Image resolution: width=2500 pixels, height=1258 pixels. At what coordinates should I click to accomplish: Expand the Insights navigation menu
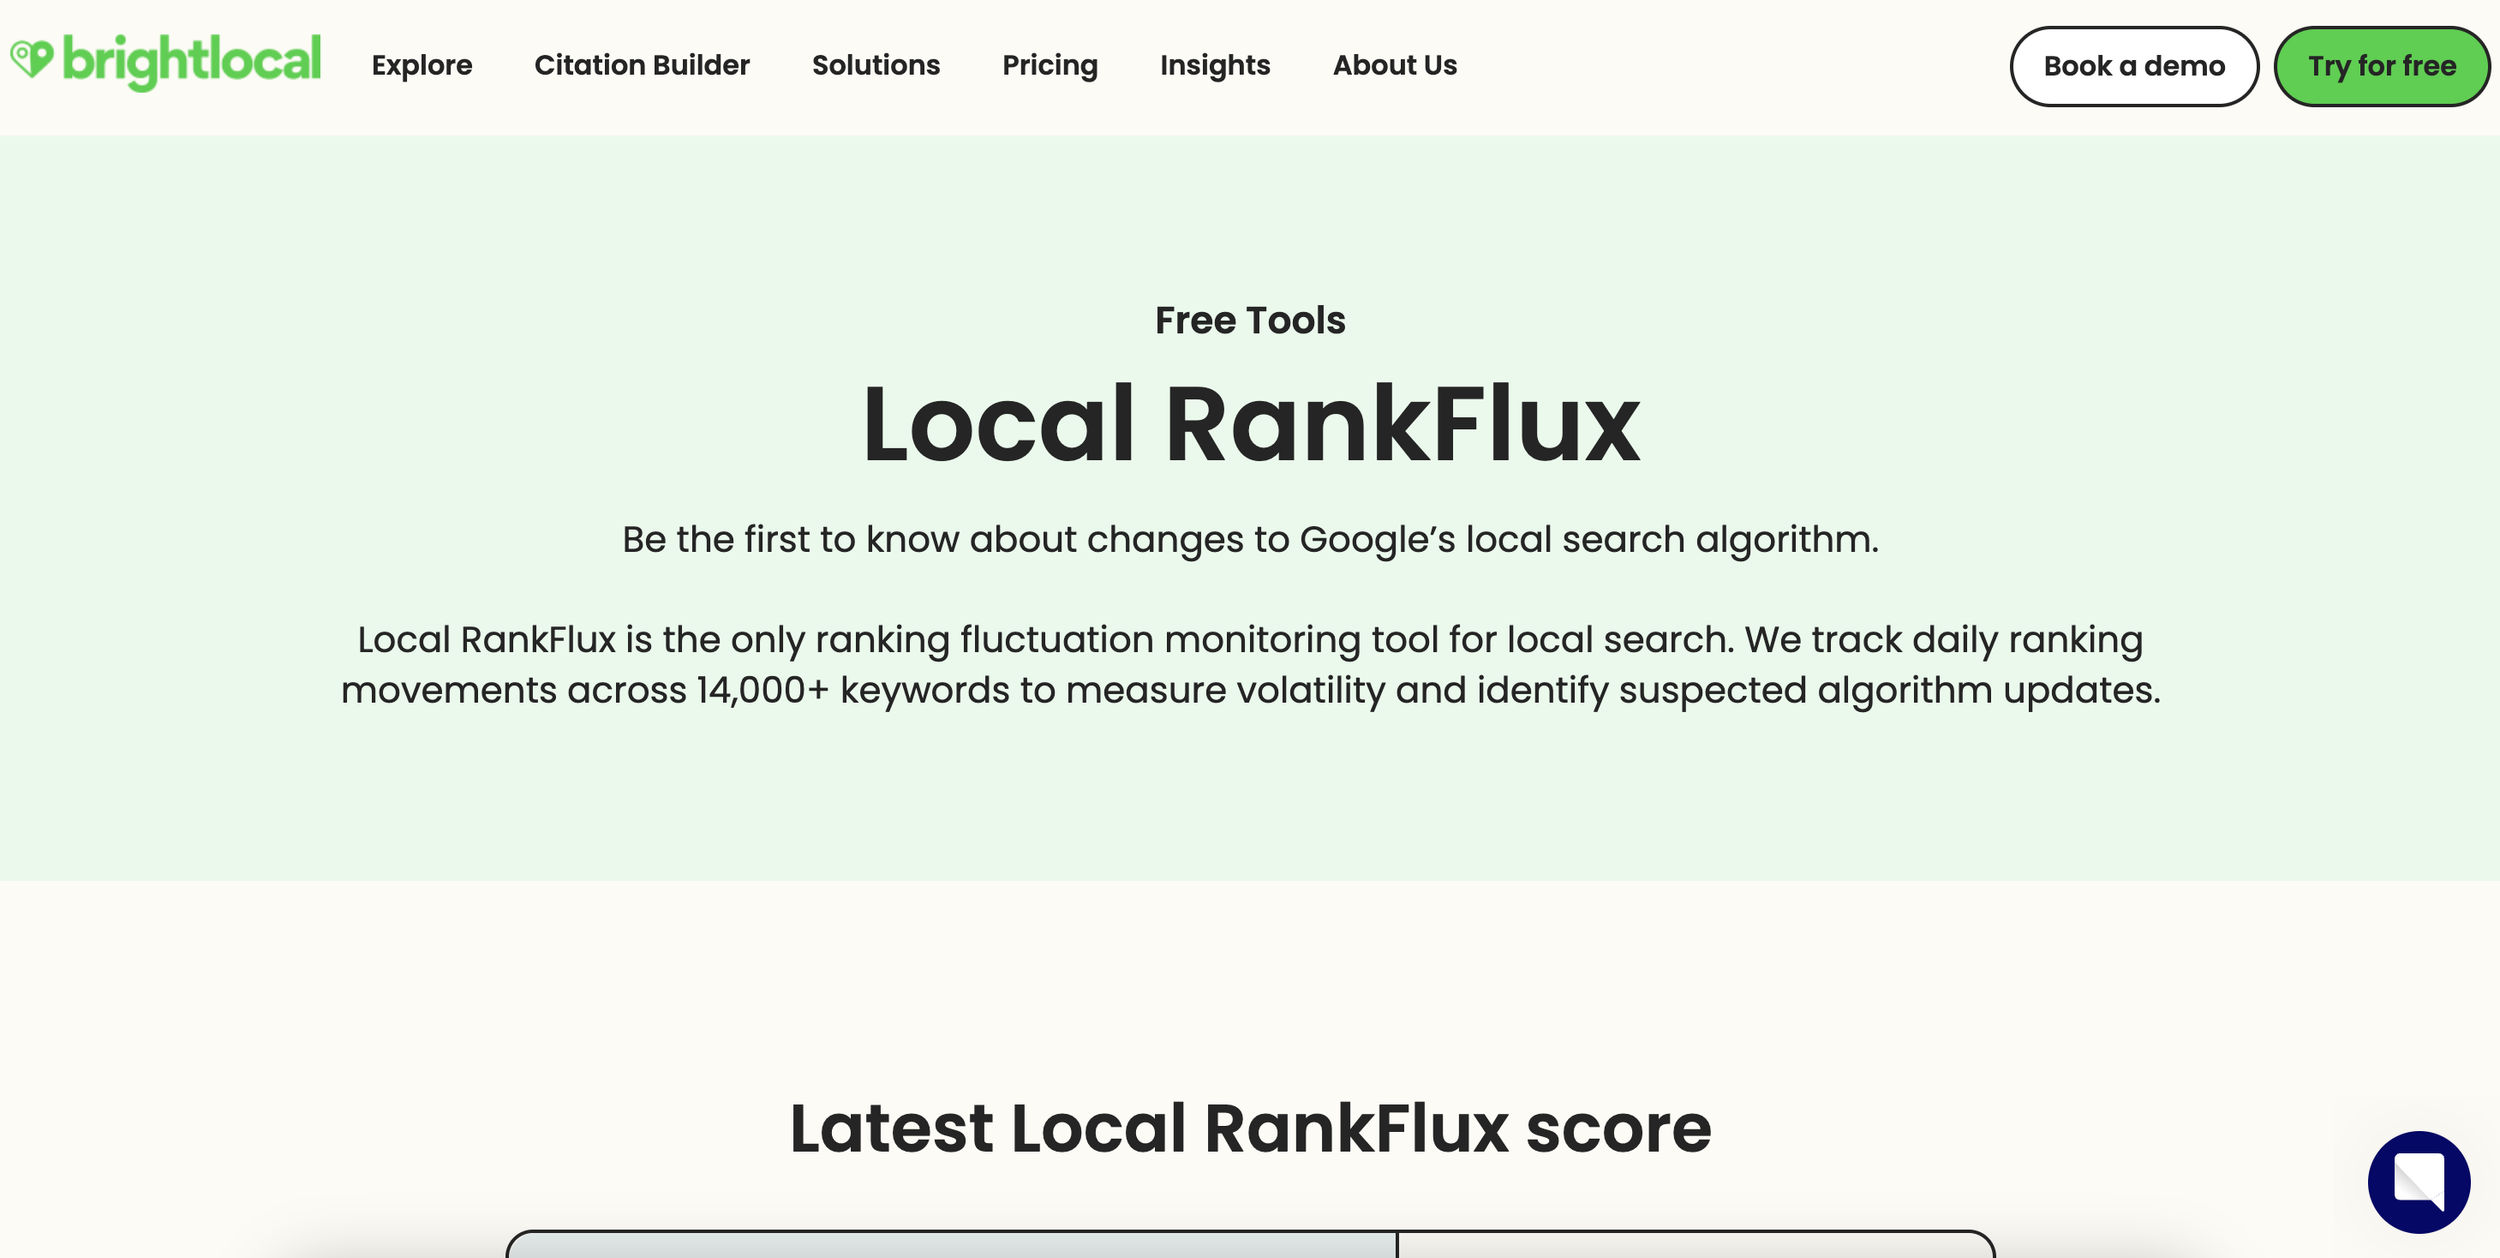1214,65
